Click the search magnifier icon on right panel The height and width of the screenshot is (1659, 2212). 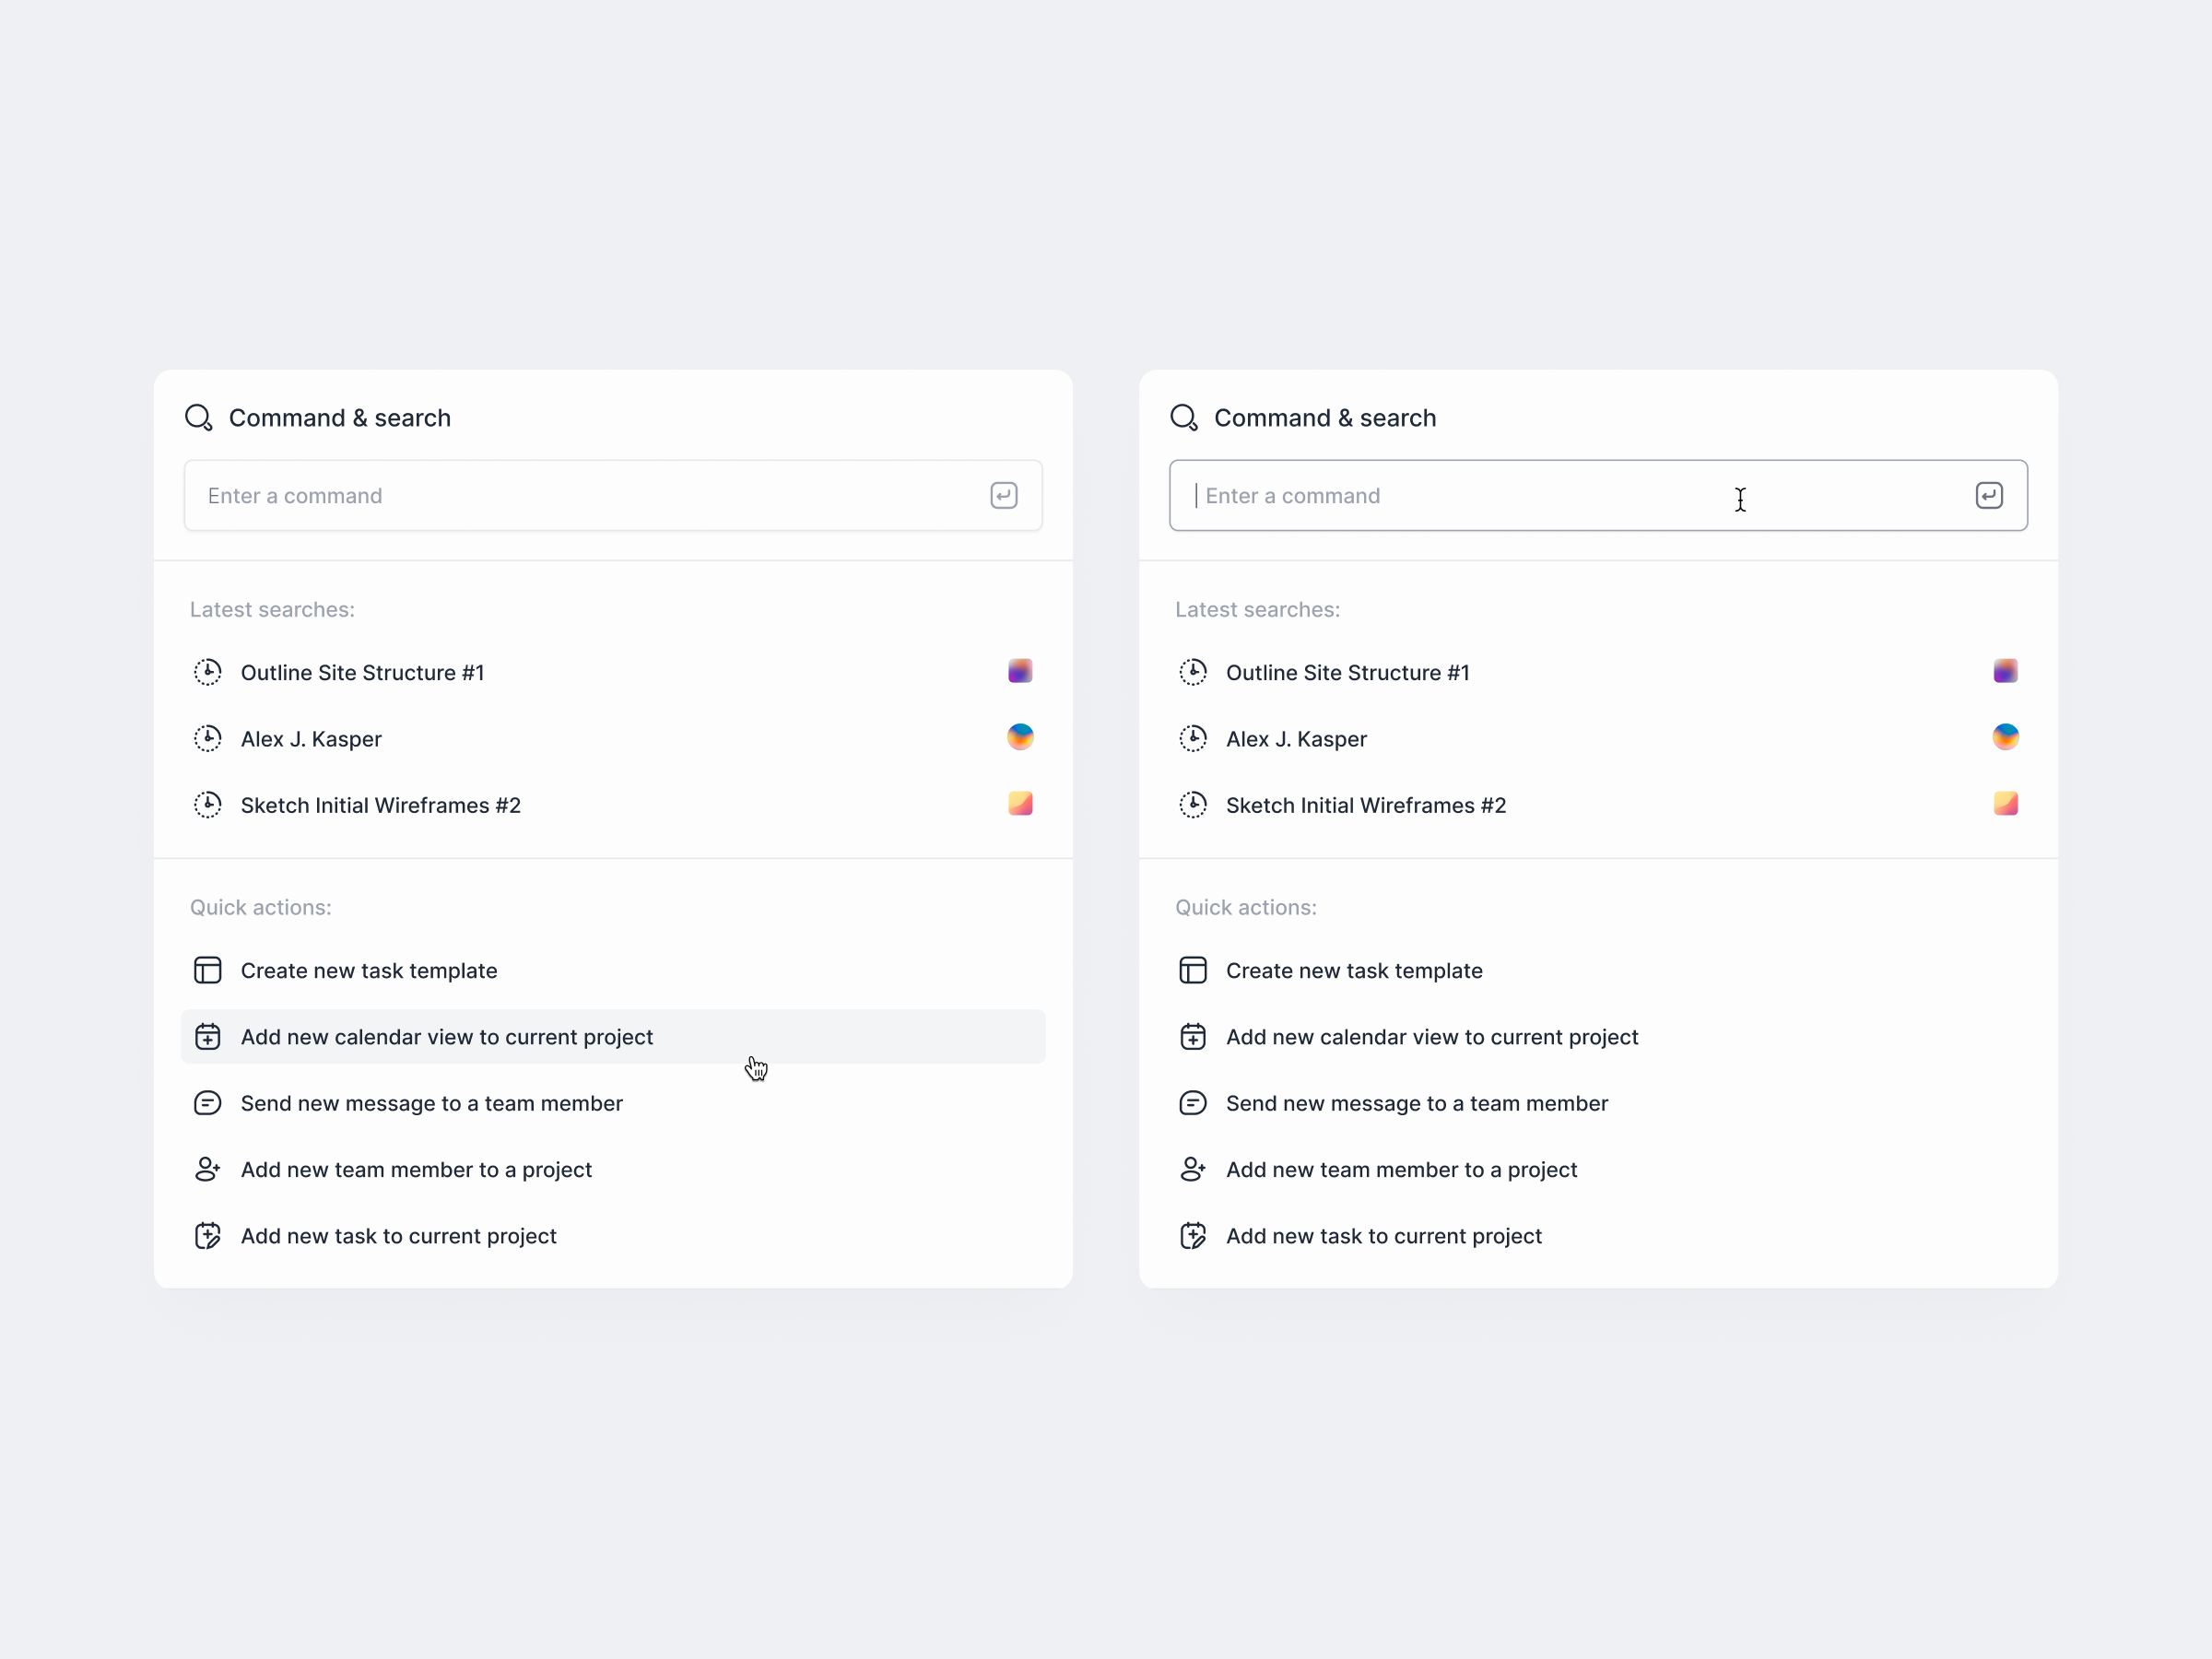point(1183,417)
